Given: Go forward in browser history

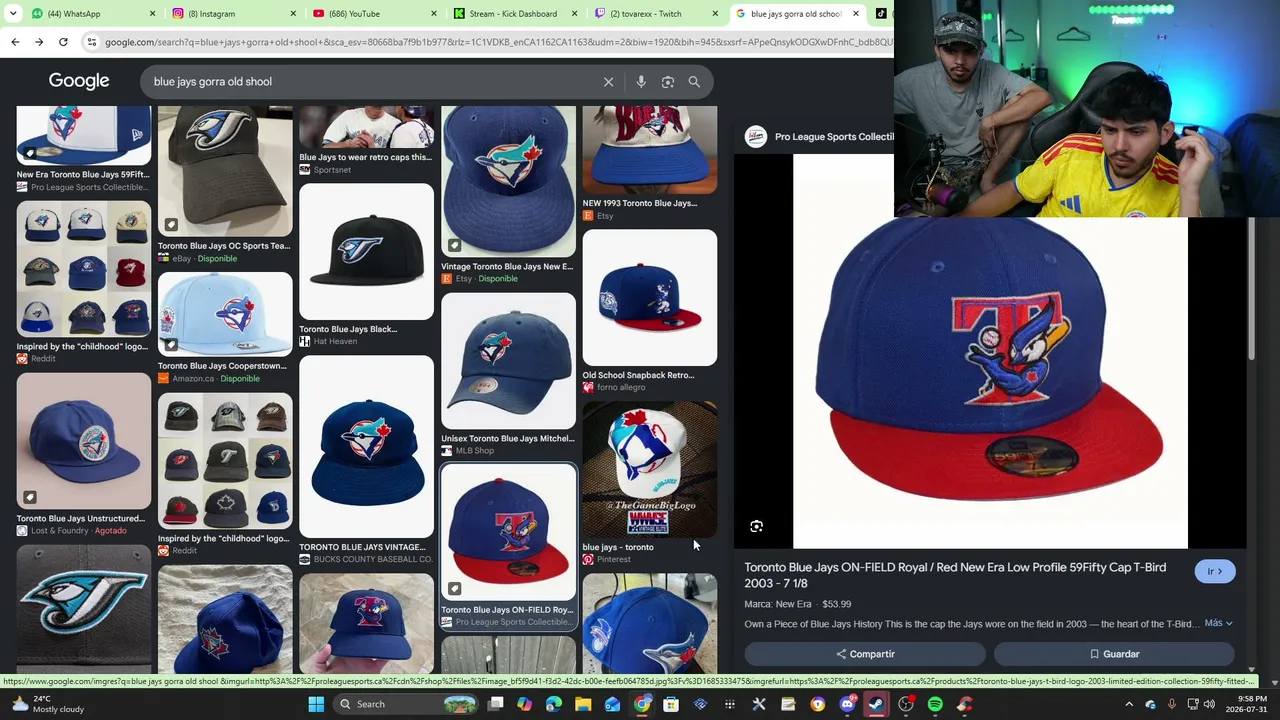Looking at the screenshot, I should (39, 42).
